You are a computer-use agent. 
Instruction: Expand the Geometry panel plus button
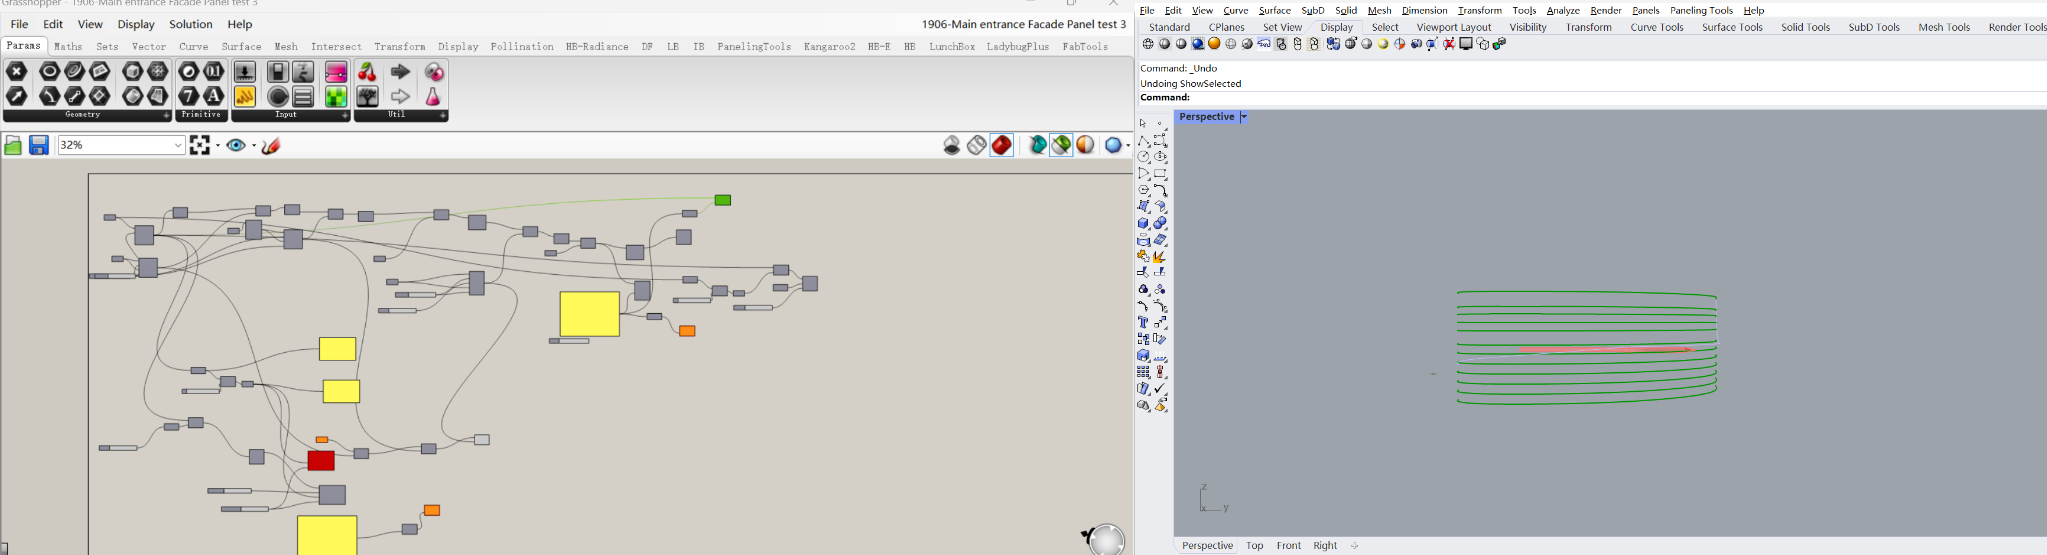pyautogui.click(x=166, y=115)
